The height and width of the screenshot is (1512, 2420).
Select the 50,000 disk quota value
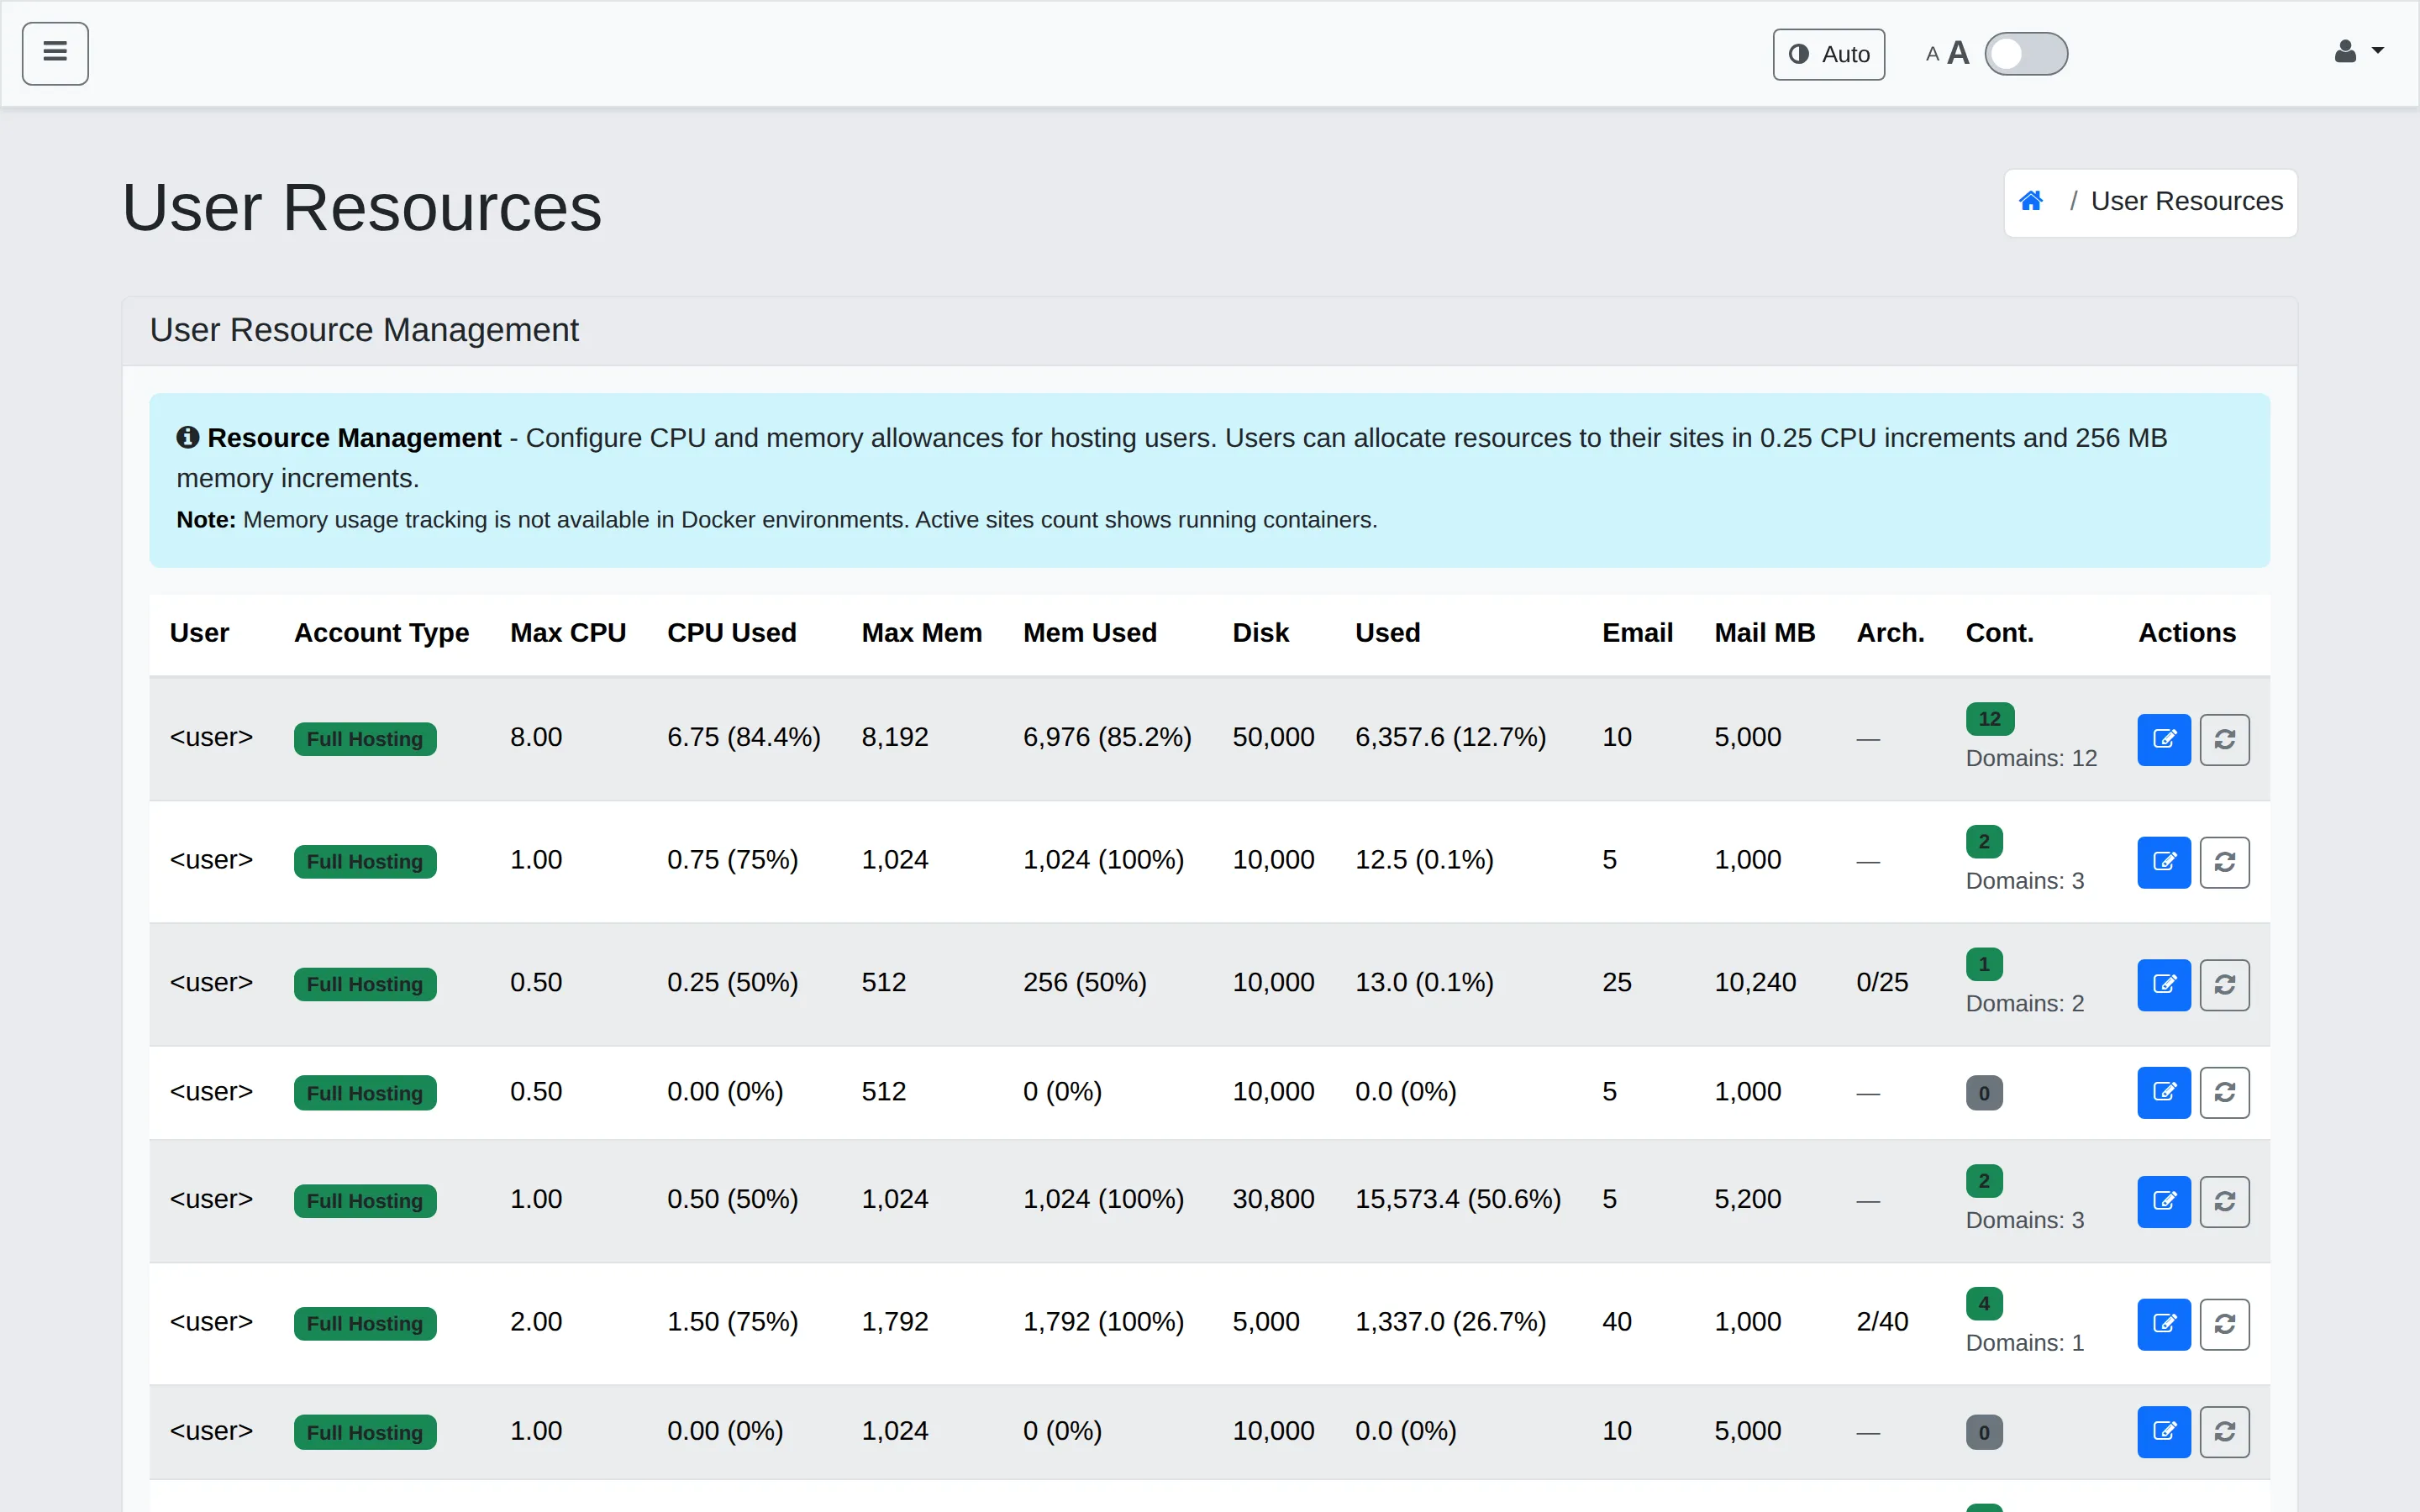(1273, 737)
